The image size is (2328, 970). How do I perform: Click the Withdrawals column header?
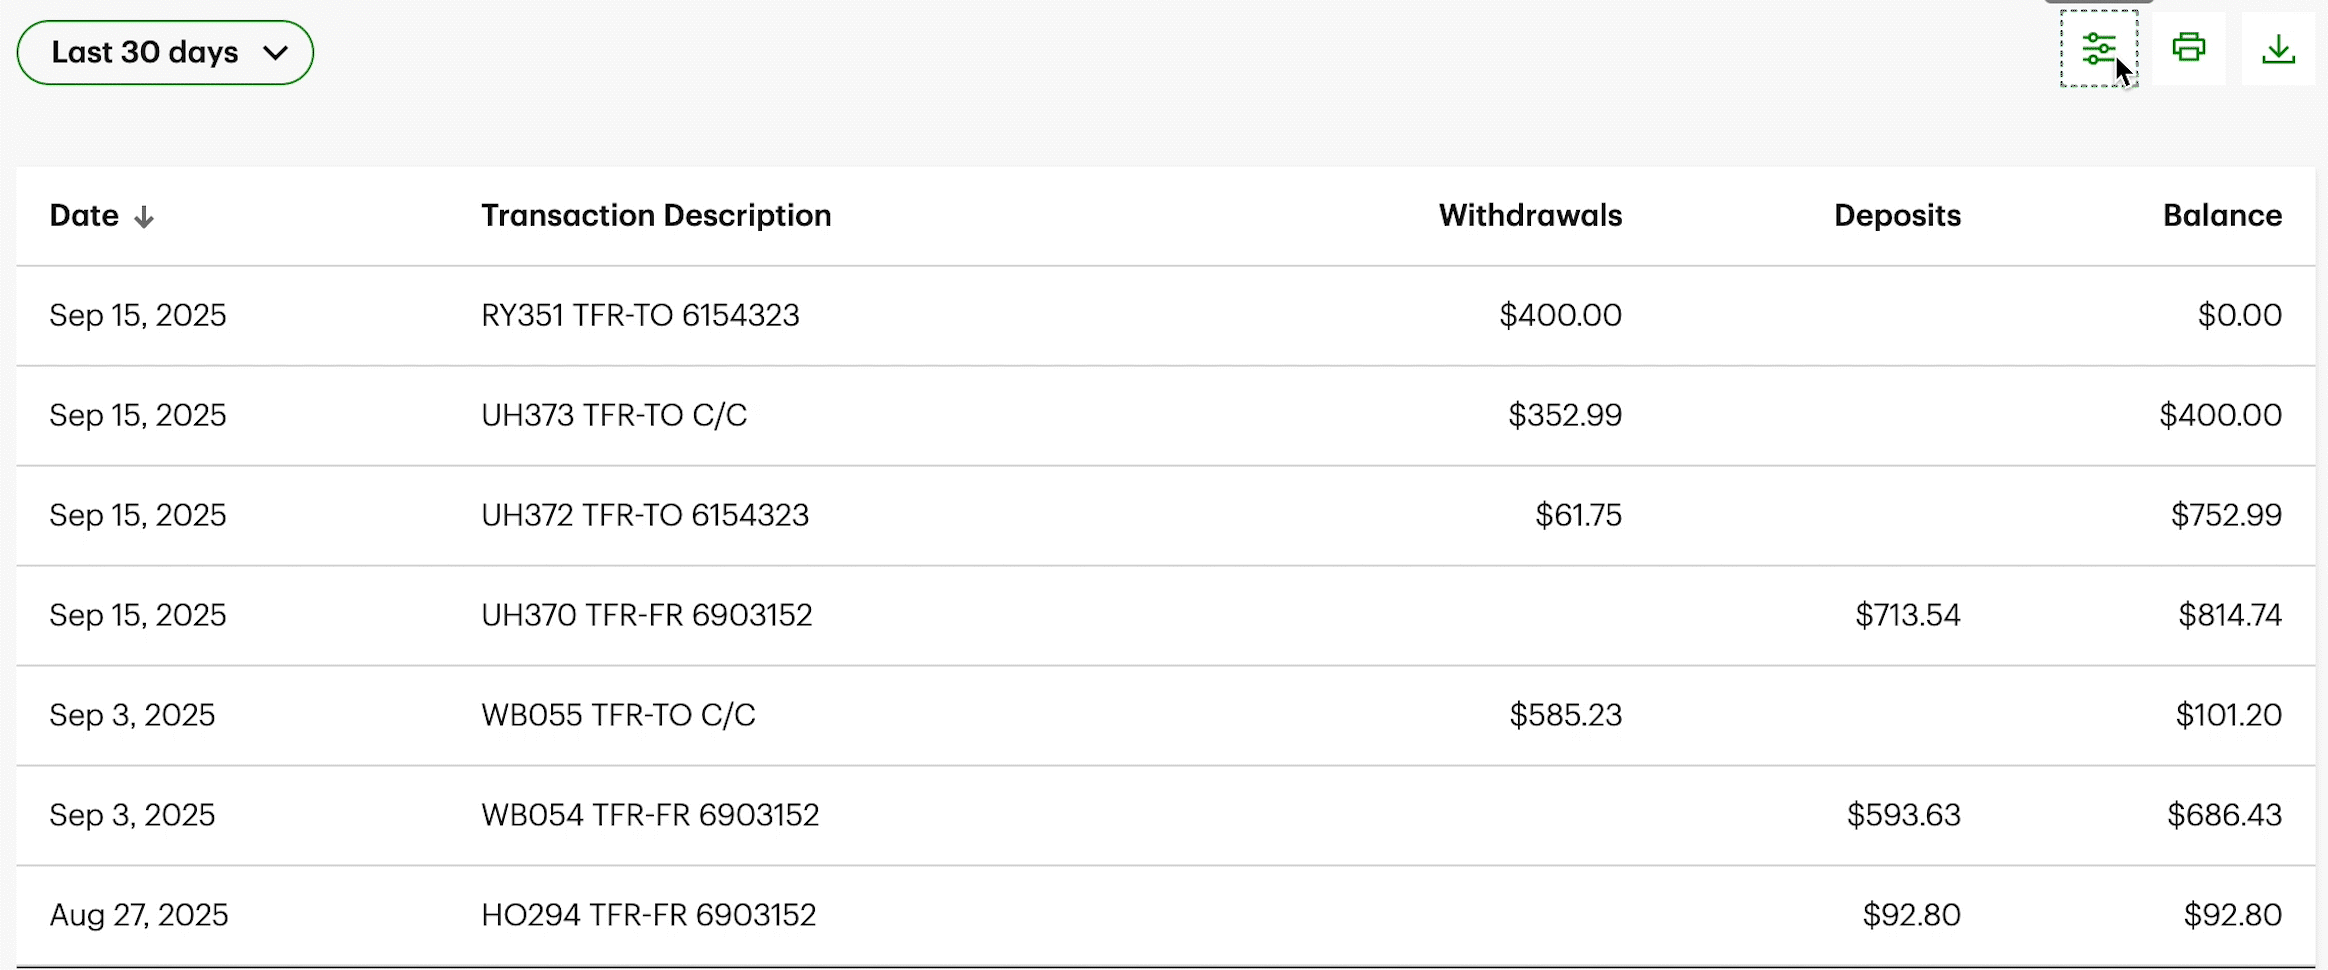point(1530,216)
